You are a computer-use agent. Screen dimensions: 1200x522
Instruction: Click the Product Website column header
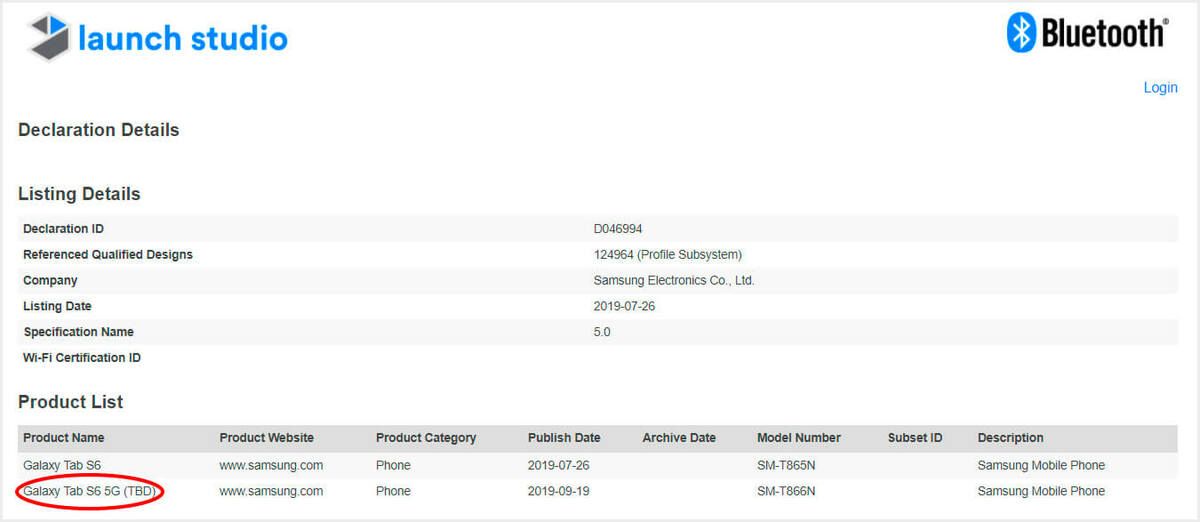click(267, 438)
